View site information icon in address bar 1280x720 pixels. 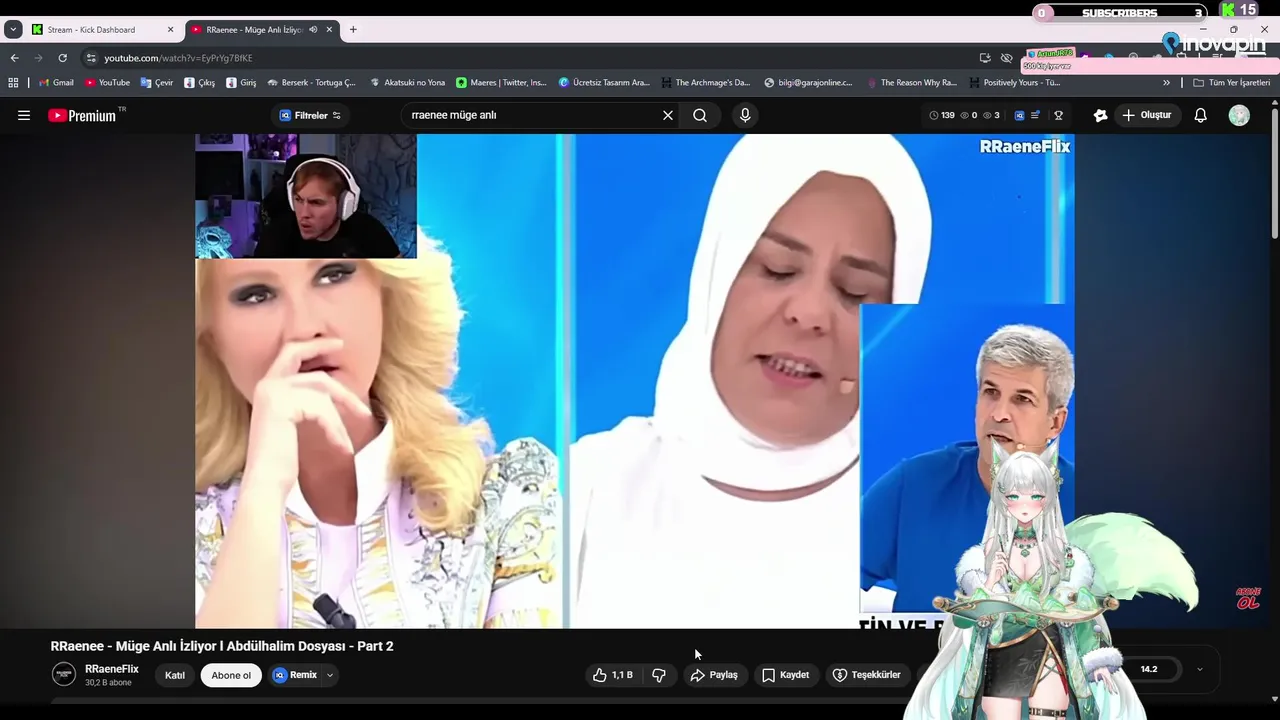pyautogui.click(x=91, y=58)
